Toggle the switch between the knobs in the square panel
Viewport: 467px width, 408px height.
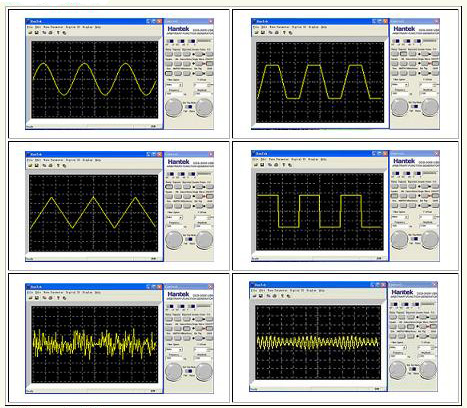click(415, 238)
